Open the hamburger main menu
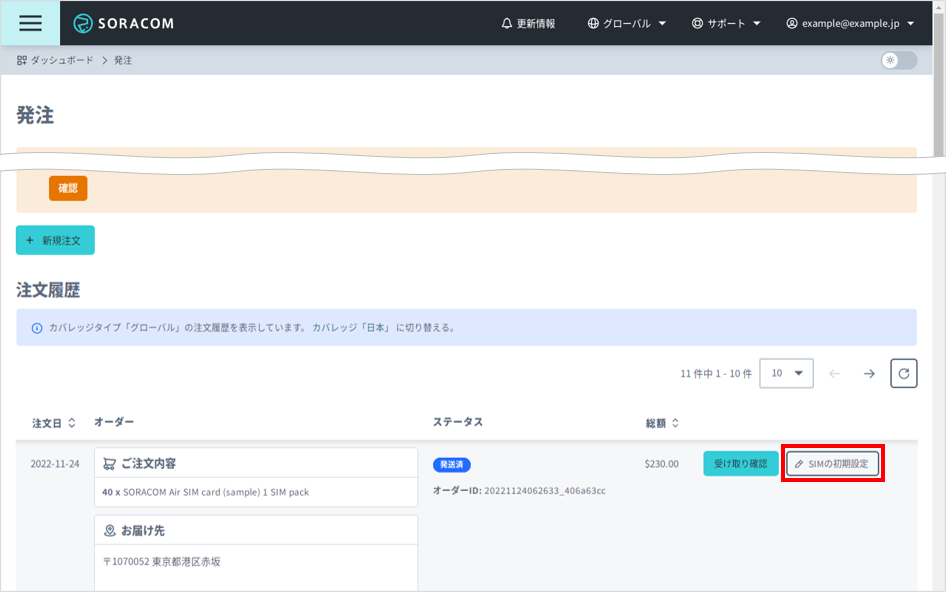Screen dimensions: 946x592 click(x=30, y=23)
